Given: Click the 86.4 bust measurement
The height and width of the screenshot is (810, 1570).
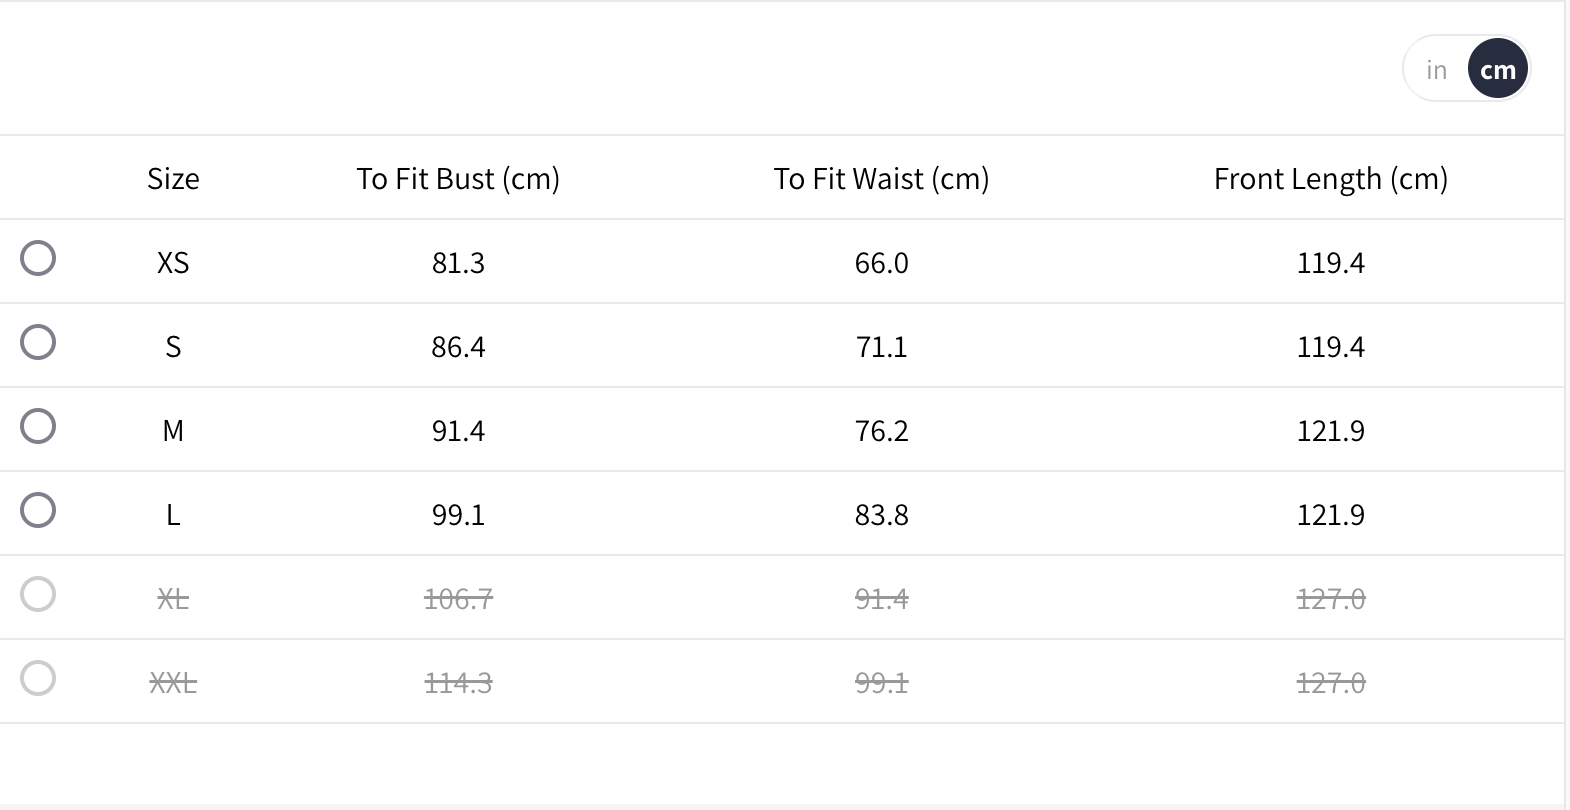Looking at the screenshot, I should click(458, 347).
